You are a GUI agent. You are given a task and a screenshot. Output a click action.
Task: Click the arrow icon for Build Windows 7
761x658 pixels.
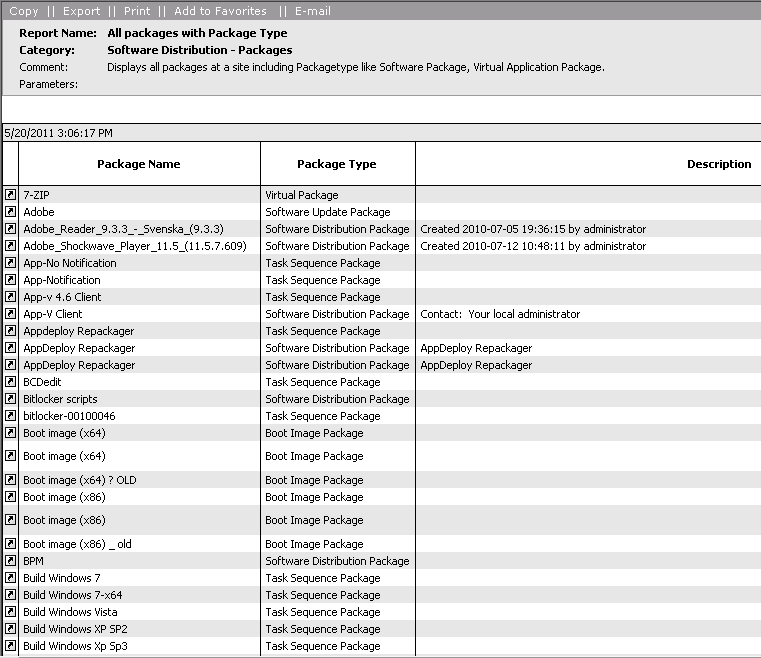(10, 578)
